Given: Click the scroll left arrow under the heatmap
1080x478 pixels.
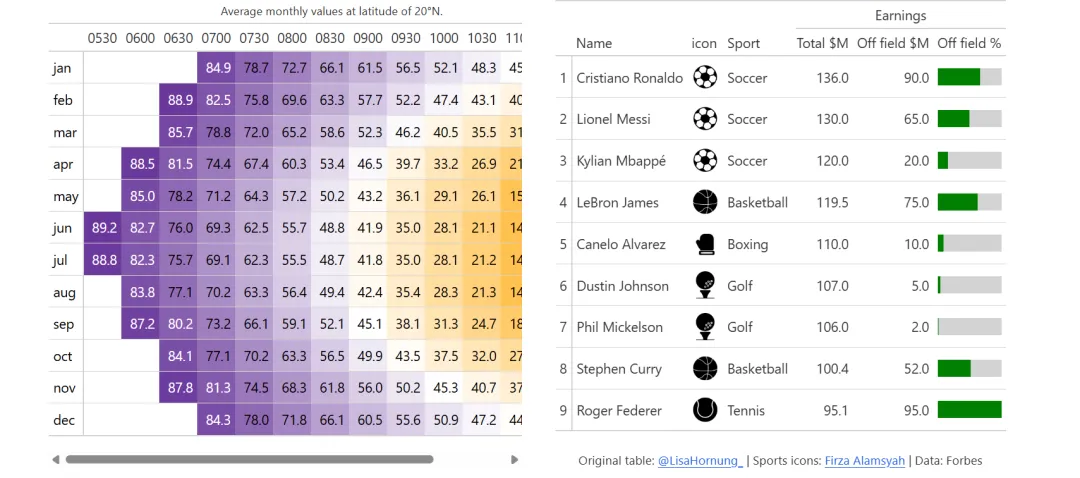Looking at the screenshot, I should [55, 460].
